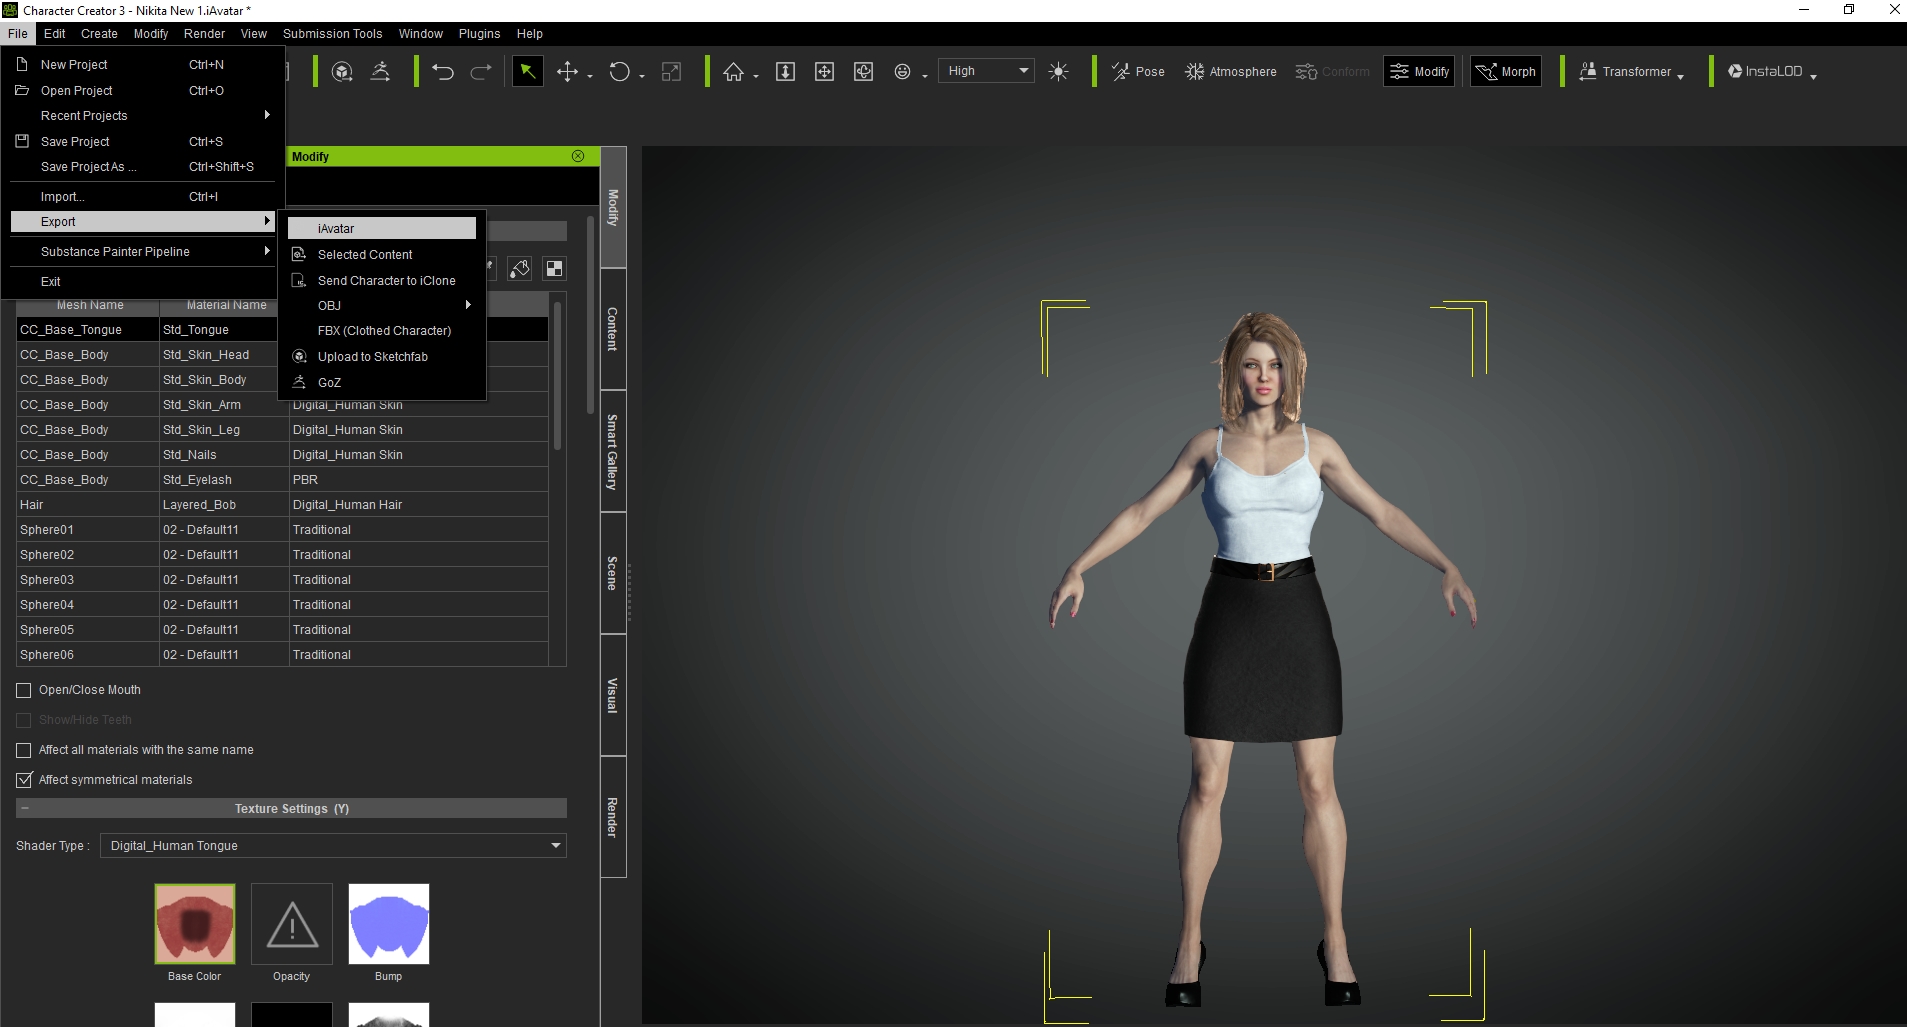Click Open Project folder icon
This screenshot has height=1027, width=1907.
22,90
